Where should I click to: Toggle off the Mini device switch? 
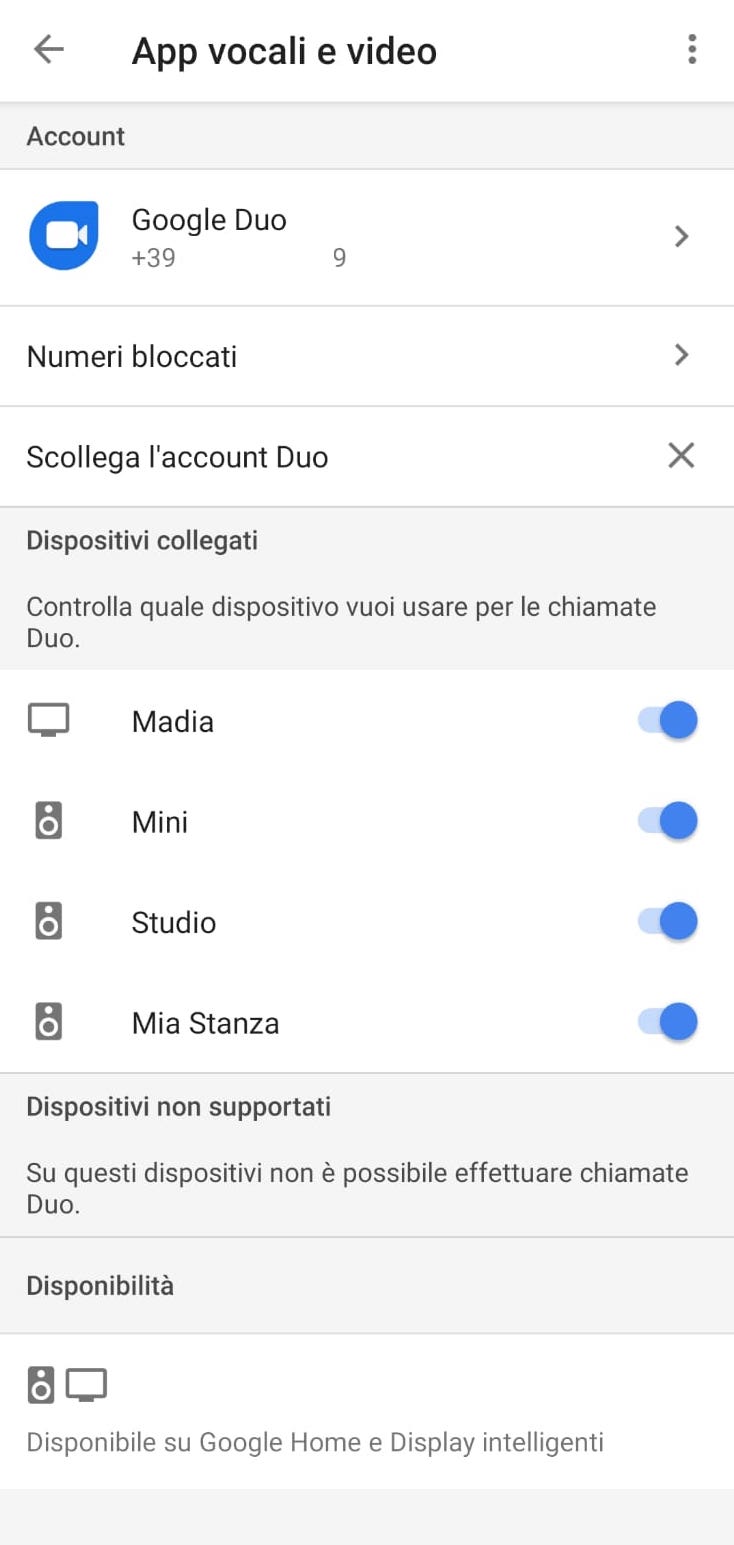pyautogui.click(x=668, y=821)
